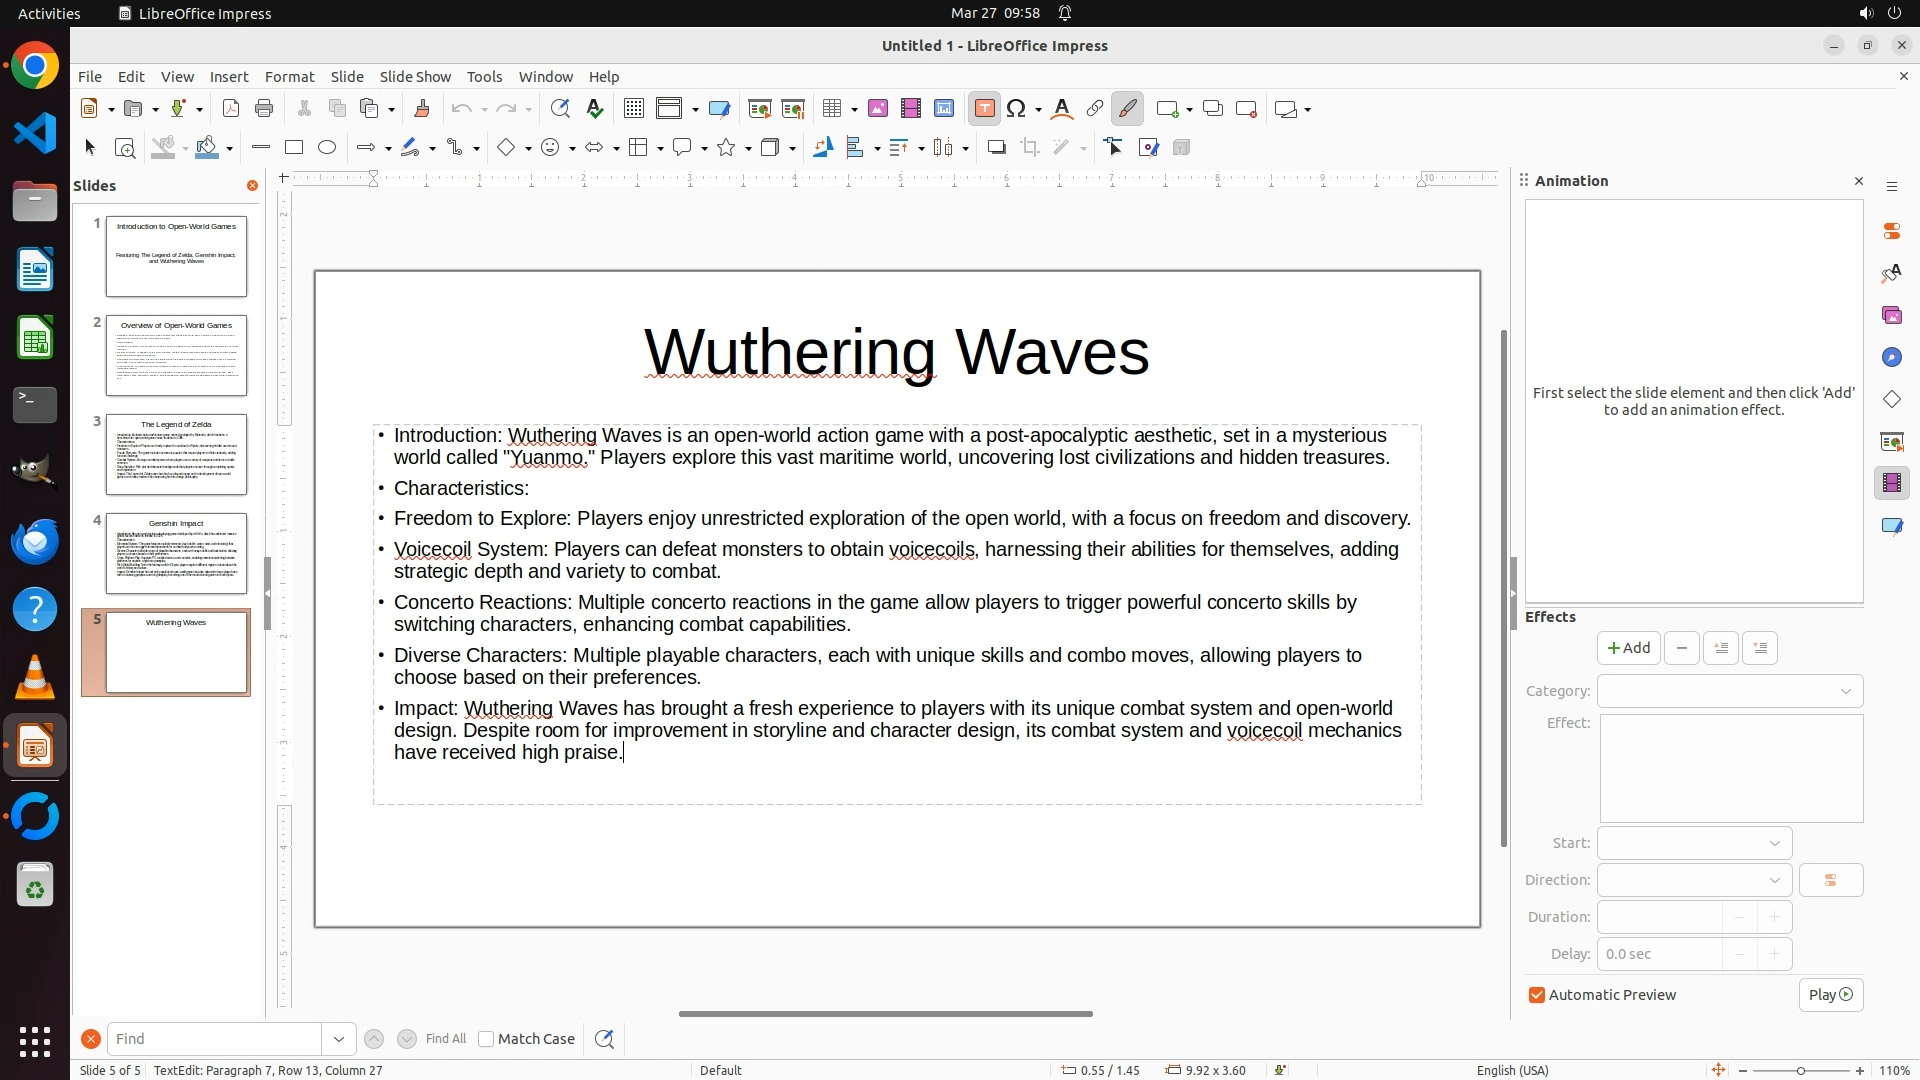This screenshot has width=1920, height=1080.
Task: Toggle Display Grid icon
Action: [x=633, y=109]
